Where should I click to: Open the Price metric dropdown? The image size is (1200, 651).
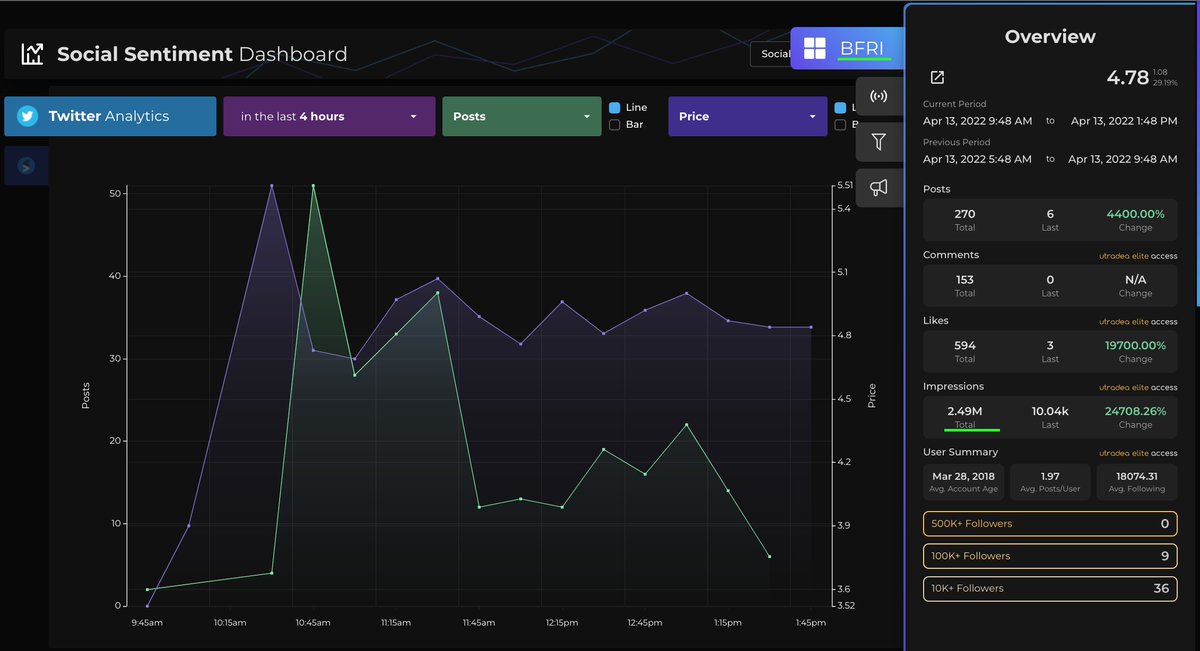click(x=748, y=116)
